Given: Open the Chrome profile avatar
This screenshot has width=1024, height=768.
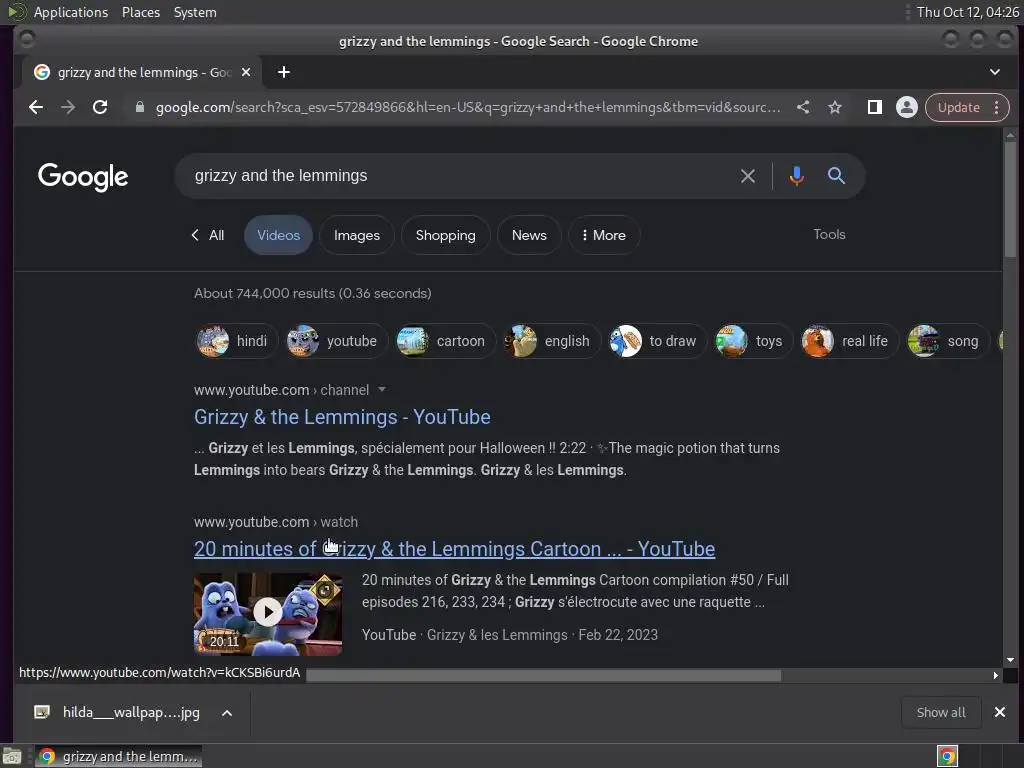Looking at the screenshot, I should (906, 107).
